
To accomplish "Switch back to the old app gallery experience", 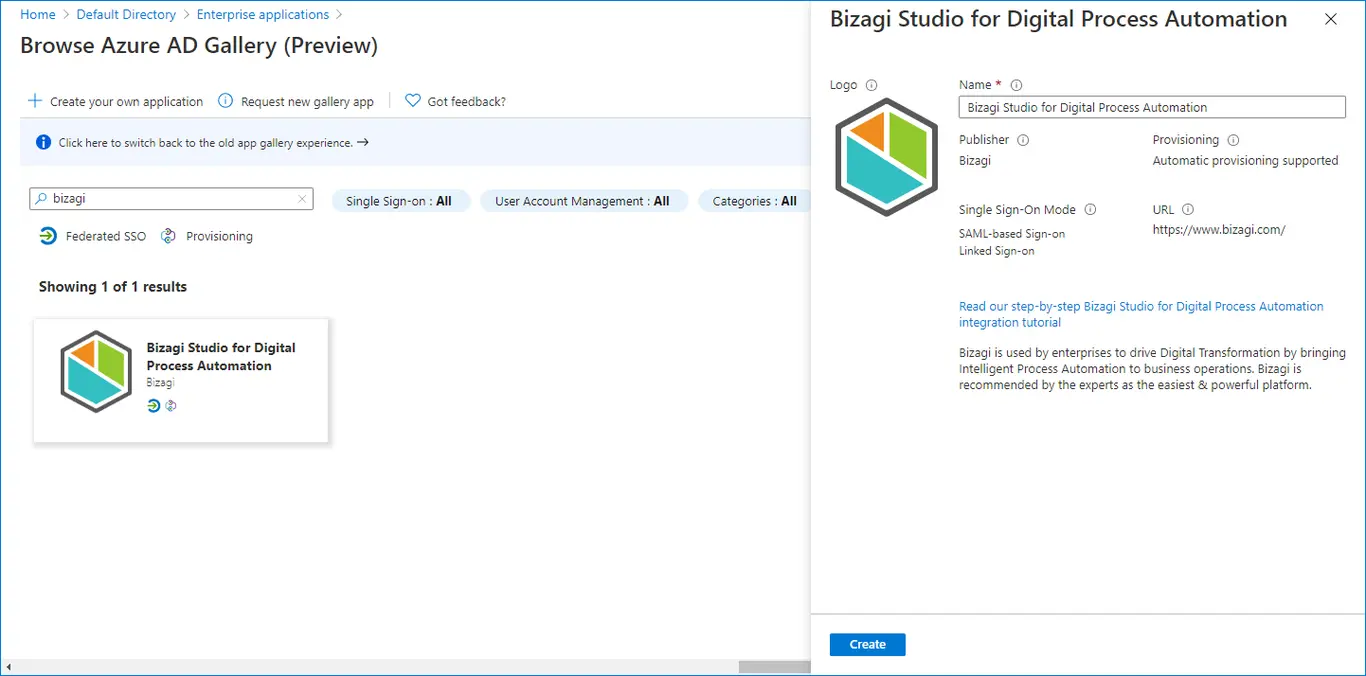I will click(x=214, y=143).
